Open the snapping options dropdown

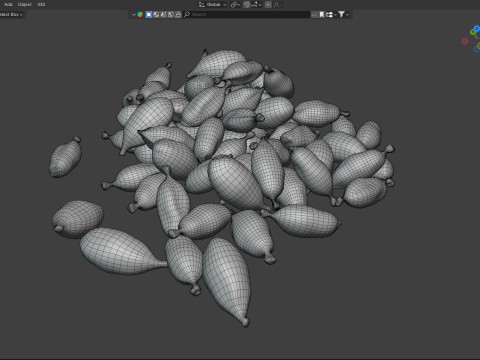tap(256, 5)
